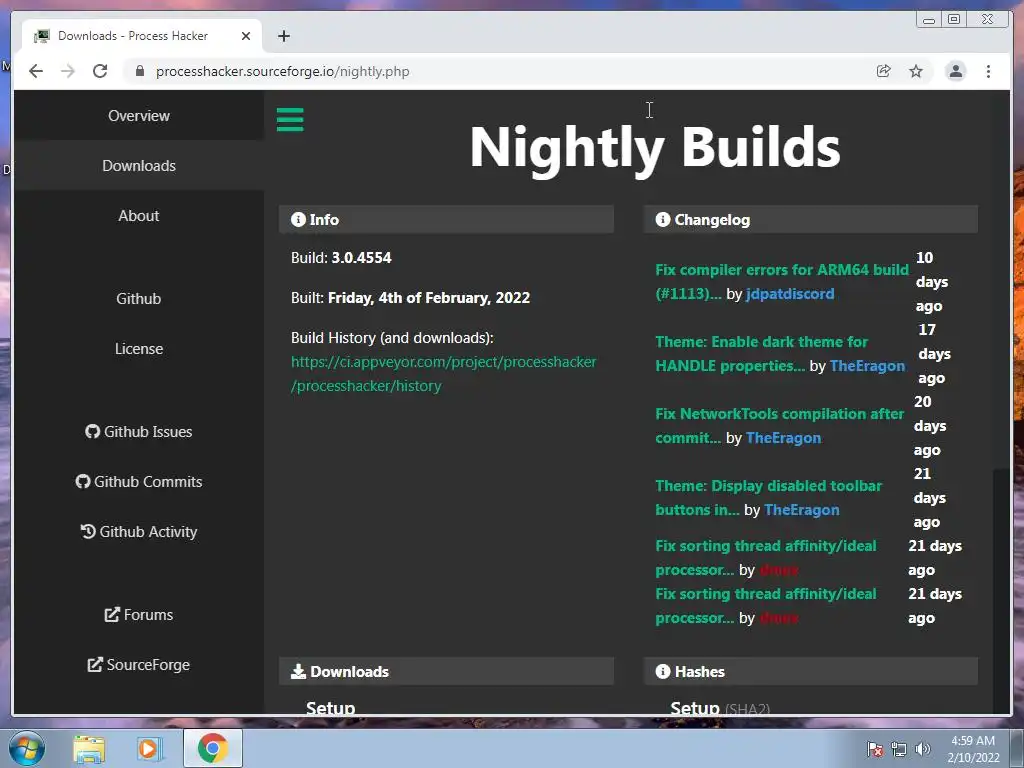This screenshot has height=768, width=1024.
Task: Open the taskbar clock showing 4:59 AM
Action: [973, 749]
